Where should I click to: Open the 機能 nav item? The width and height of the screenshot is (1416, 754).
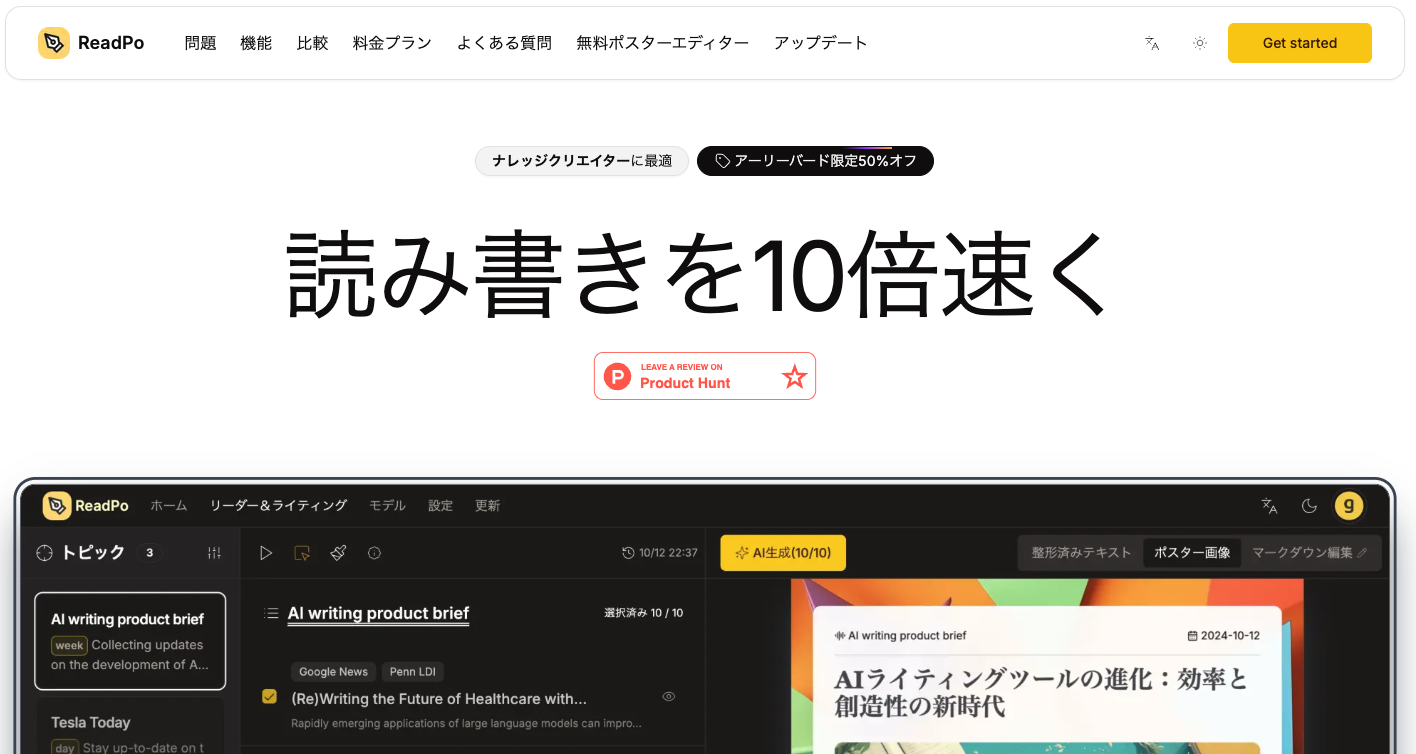click(x=256, y=43)
